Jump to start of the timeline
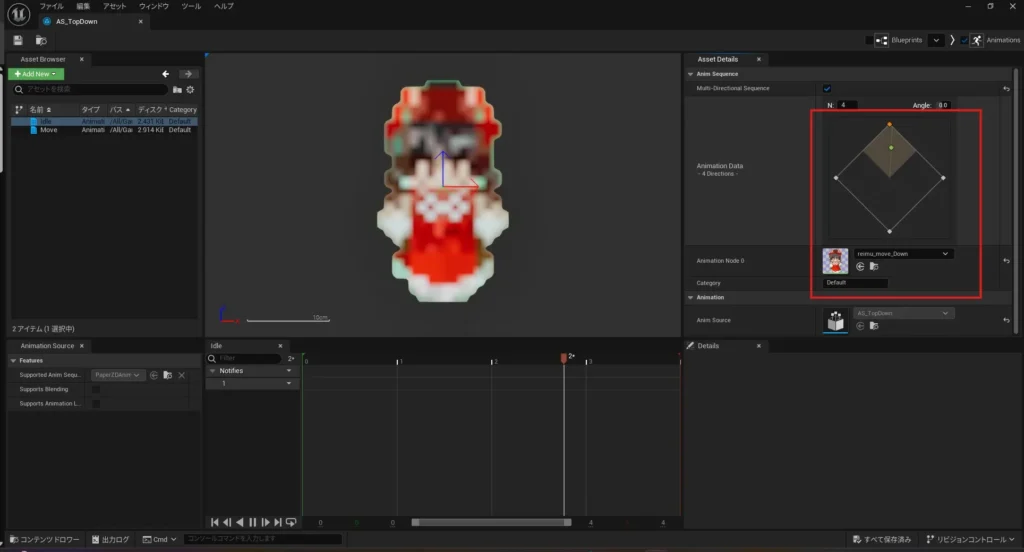 click(x=214, y=522)
